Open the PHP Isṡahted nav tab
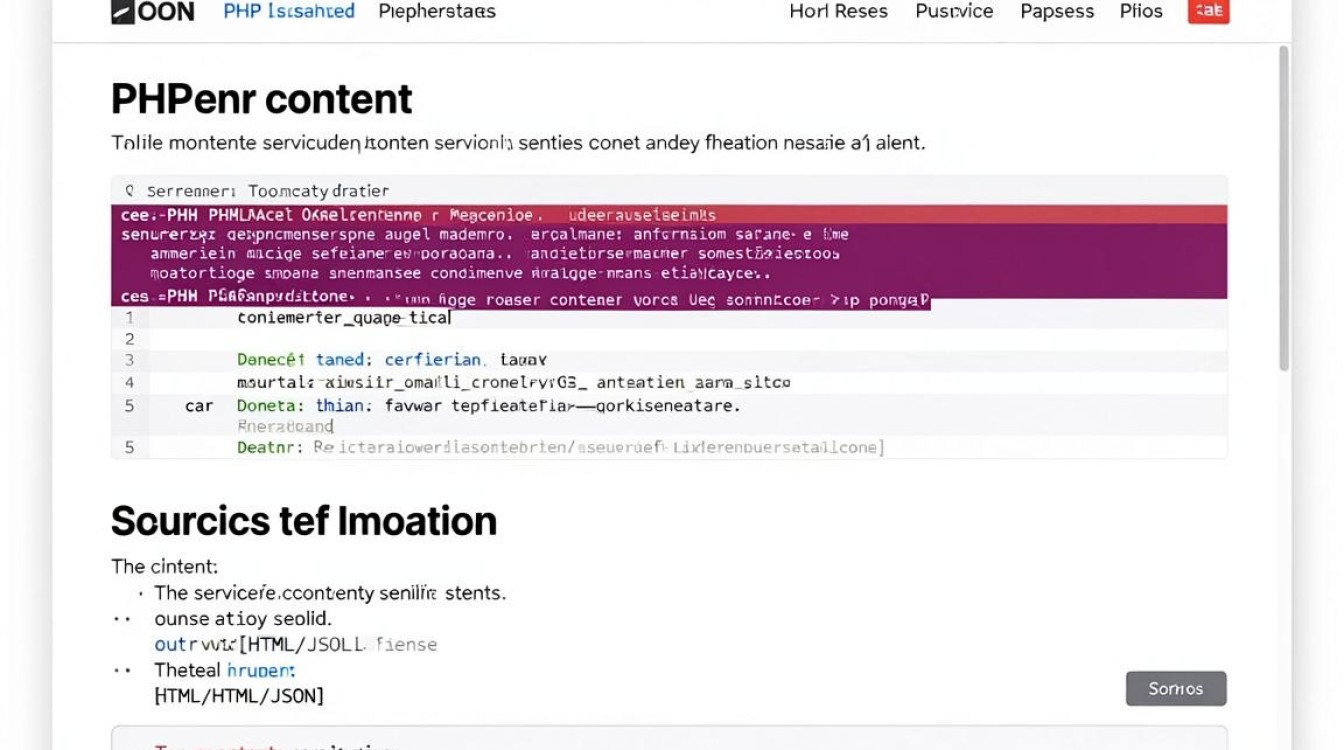Viewport: 1344px width, 750px height. 289,12
